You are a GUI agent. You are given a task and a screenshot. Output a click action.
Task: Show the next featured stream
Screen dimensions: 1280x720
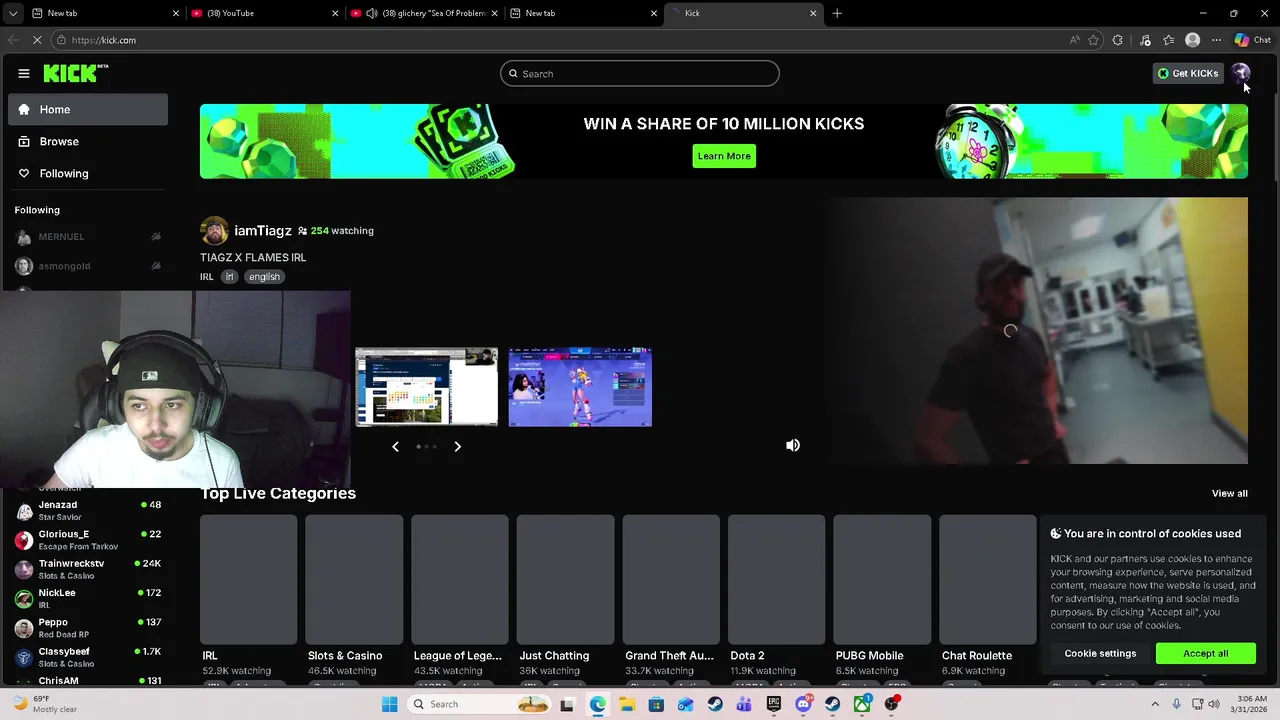tap(458, 446)
